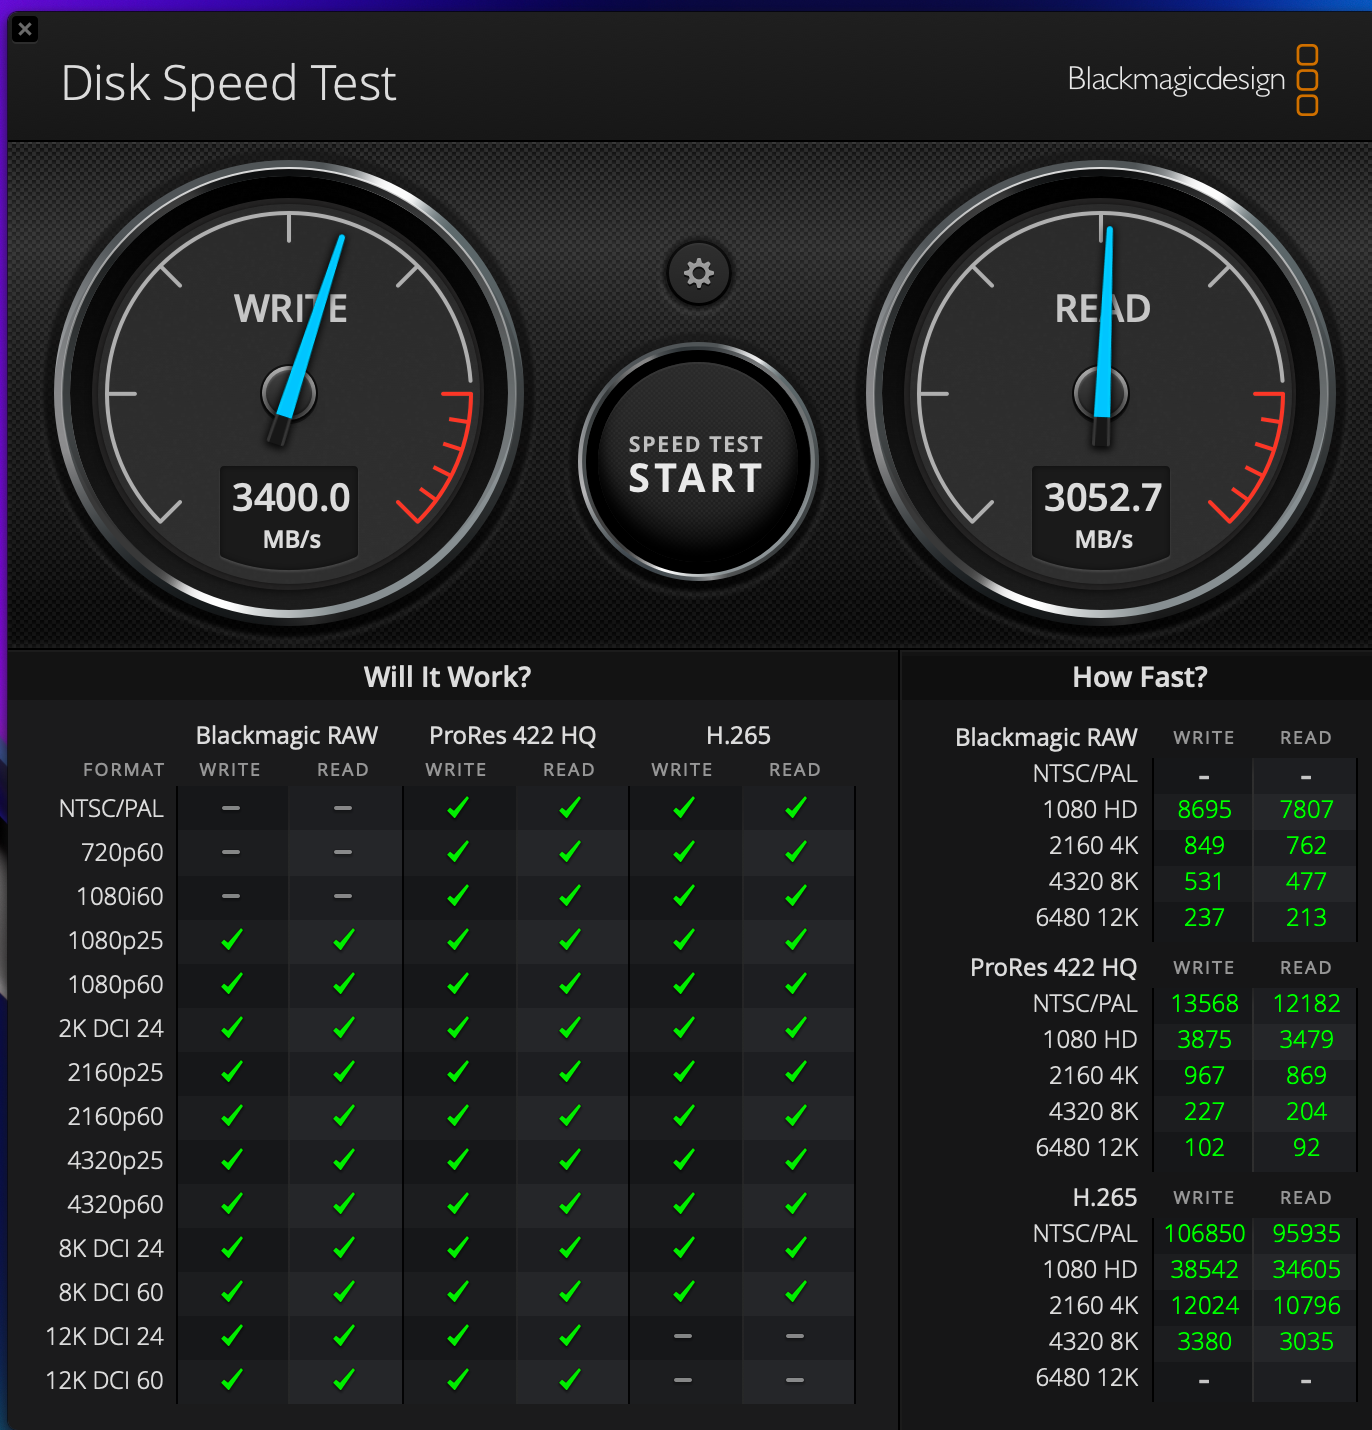
Task: Click the ProRes 422 HQ read checkmark for 12K DCI 60
Action: pos(569,1380)
